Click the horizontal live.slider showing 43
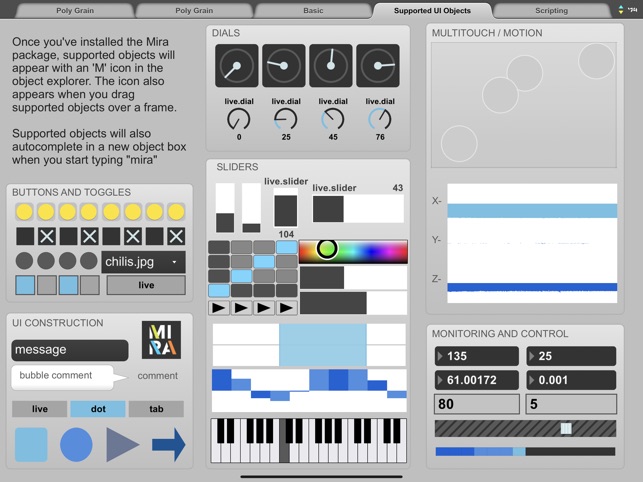Viewport: 643px width, 482px height. click(358, 209)
